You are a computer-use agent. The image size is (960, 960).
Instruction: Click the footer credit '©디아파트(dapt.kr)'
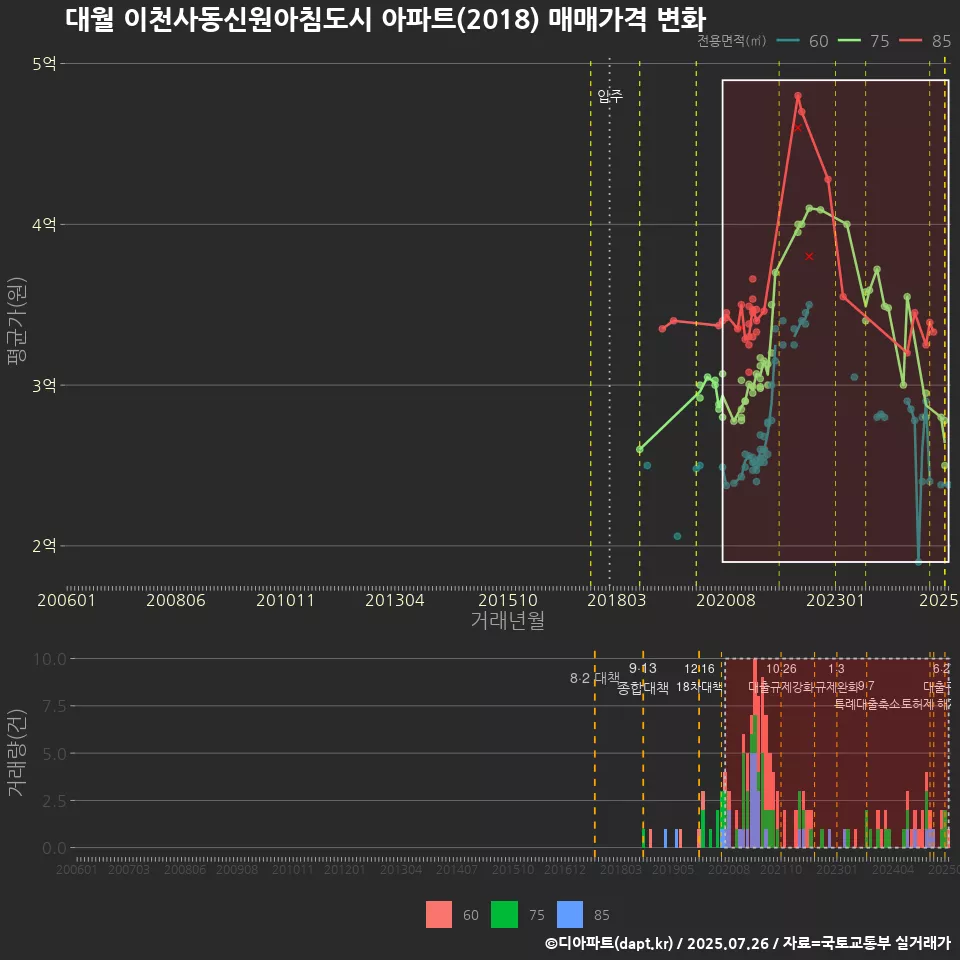[x=609, y=943]
